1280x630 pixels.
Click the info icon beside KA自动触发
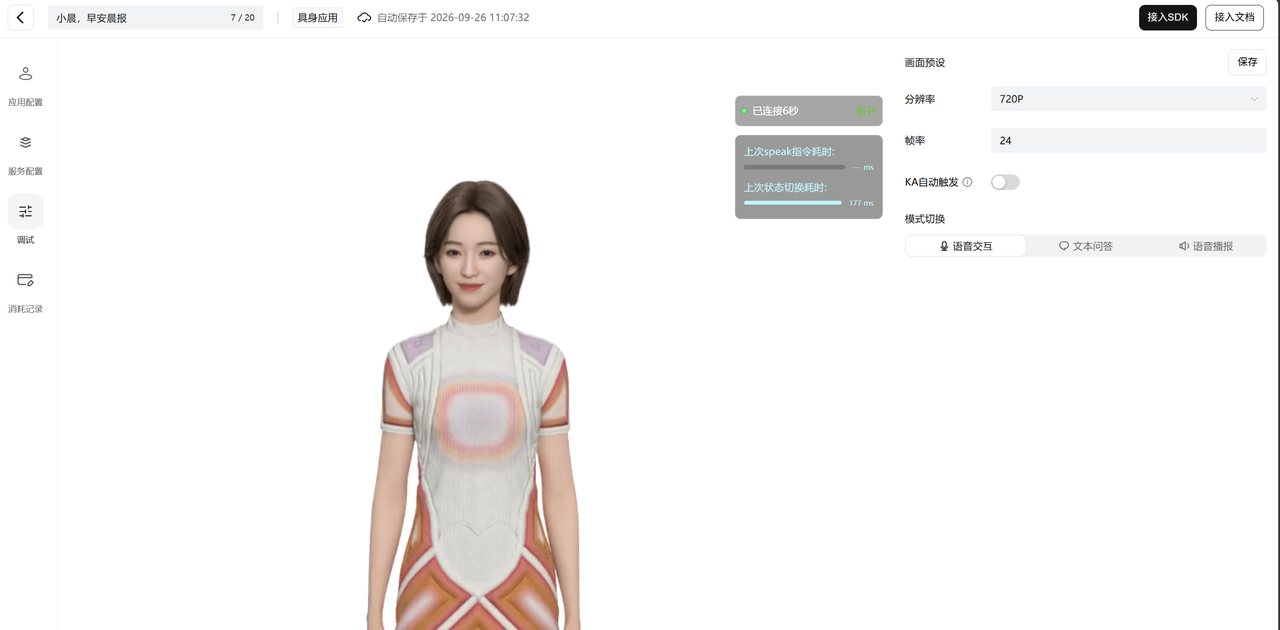pyautogui.click(x=967, y=182)
